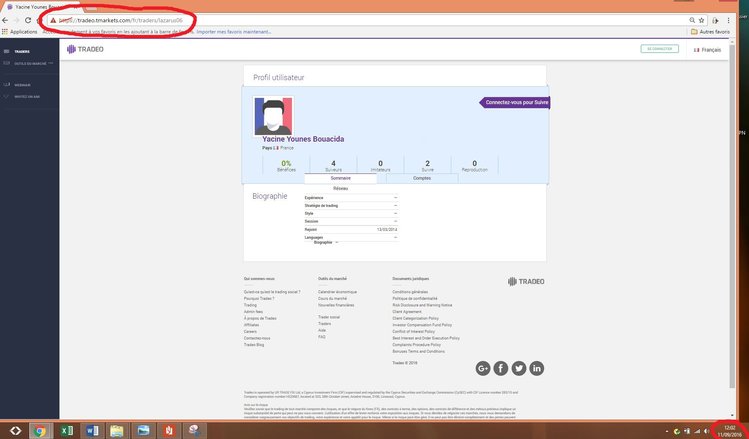Click the browser reload button

pos(30,20)
